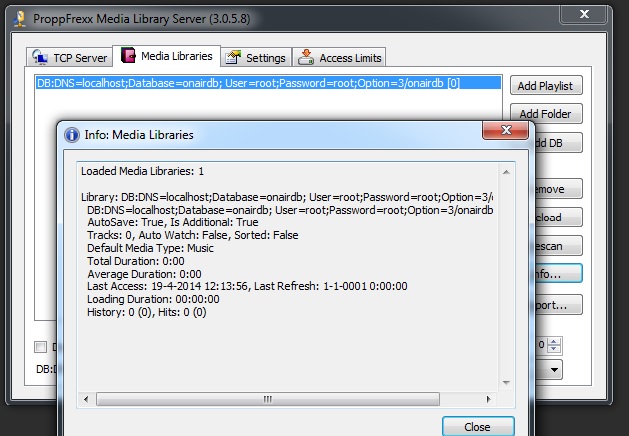
Task: Click the info text scroll up arrow
Action: (506, 172)
